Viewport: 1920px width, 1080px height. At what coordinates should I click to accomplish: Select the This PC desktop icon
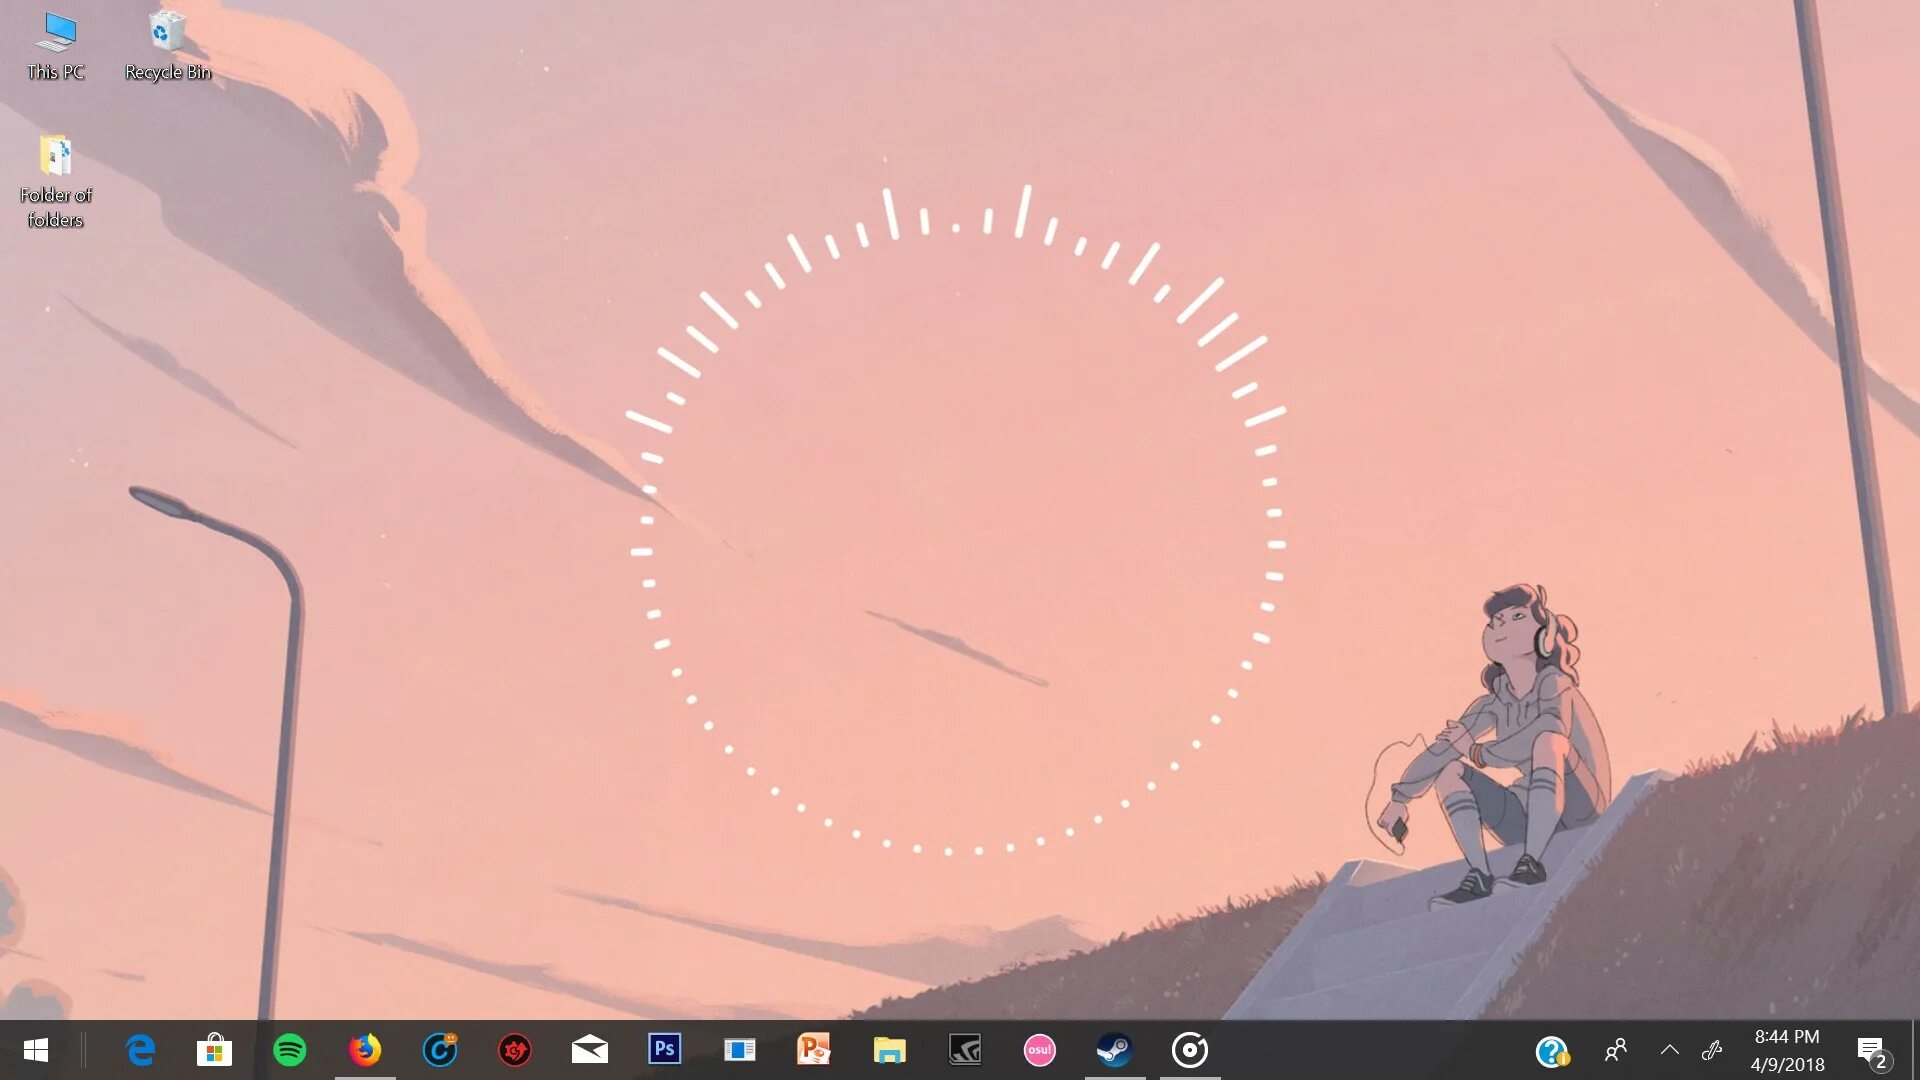click(56, 46)
